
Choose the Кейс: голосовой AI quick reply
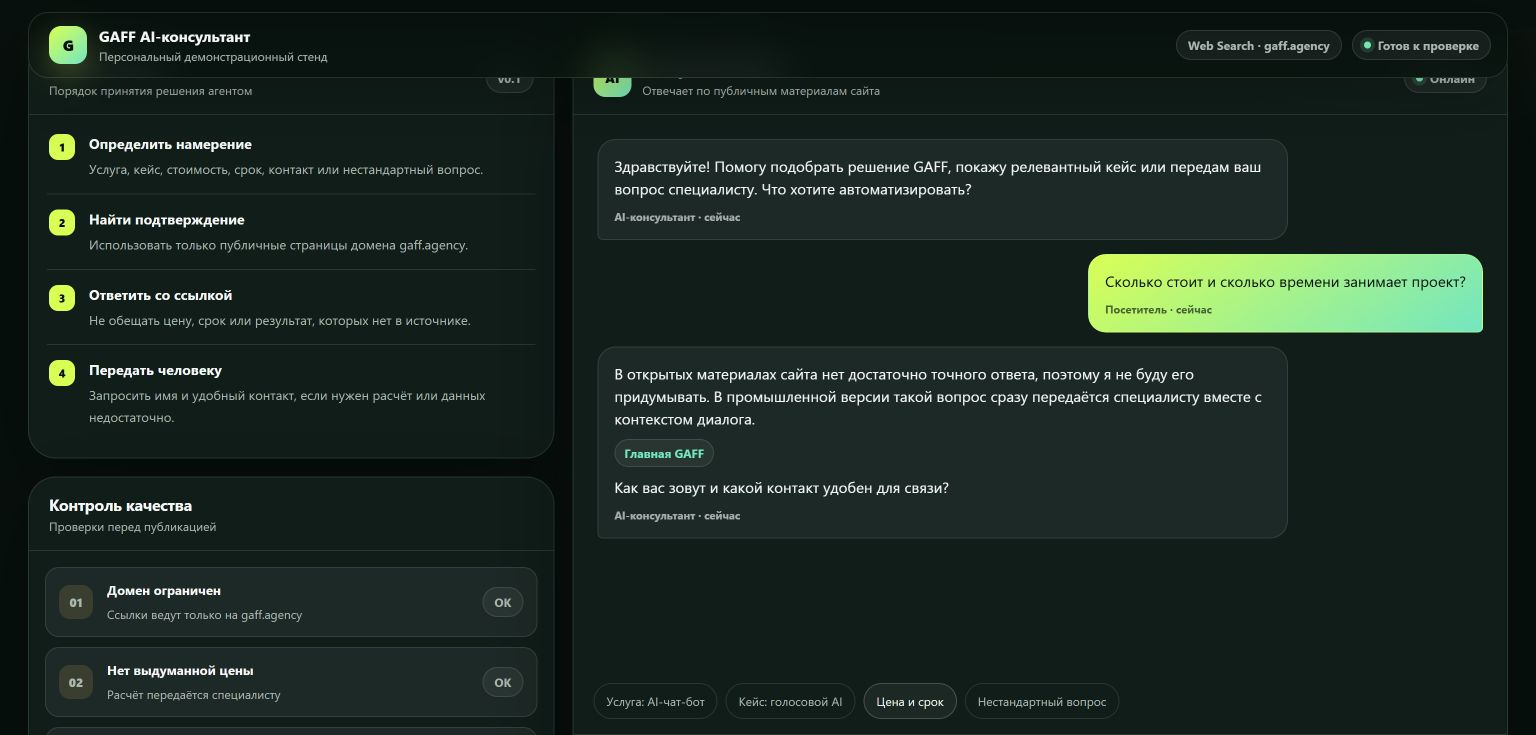[790, 701]
